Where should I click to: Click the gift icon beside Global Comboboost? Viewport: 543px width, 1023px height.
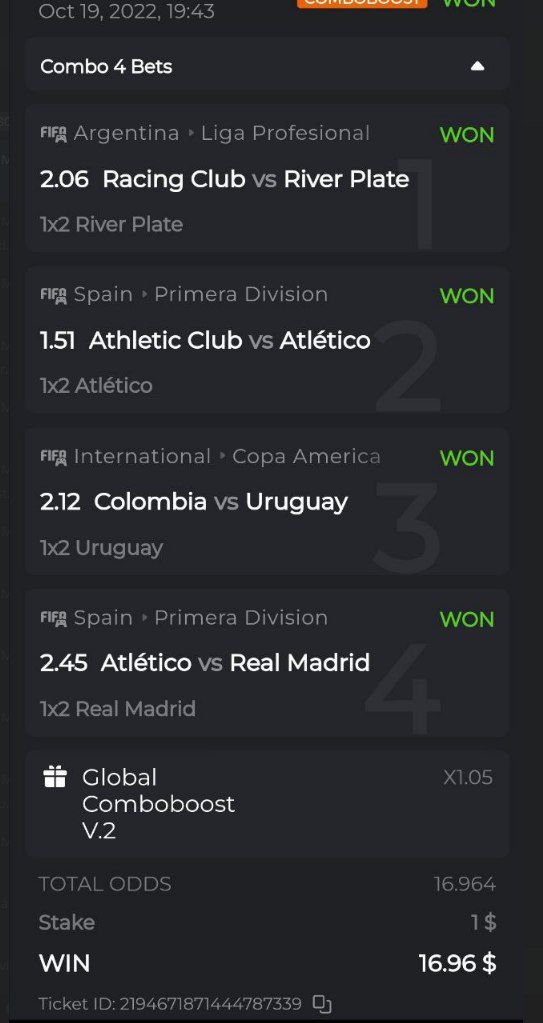click(x=55, y=777)
